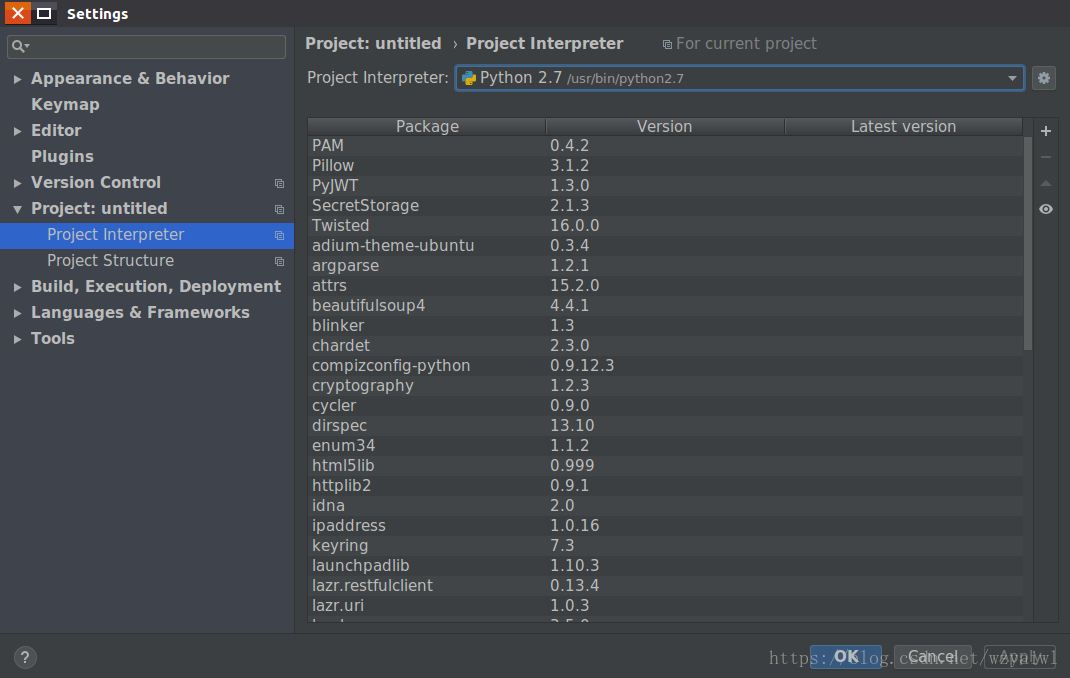Click the For current project copy icon
The image size is (1070, 678).
pyautogui.click(x=667, y=44)
